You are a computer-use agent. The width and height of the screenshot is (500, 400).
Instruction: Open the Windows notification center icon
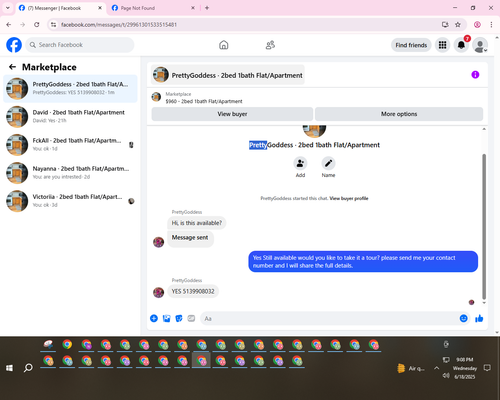487,368
